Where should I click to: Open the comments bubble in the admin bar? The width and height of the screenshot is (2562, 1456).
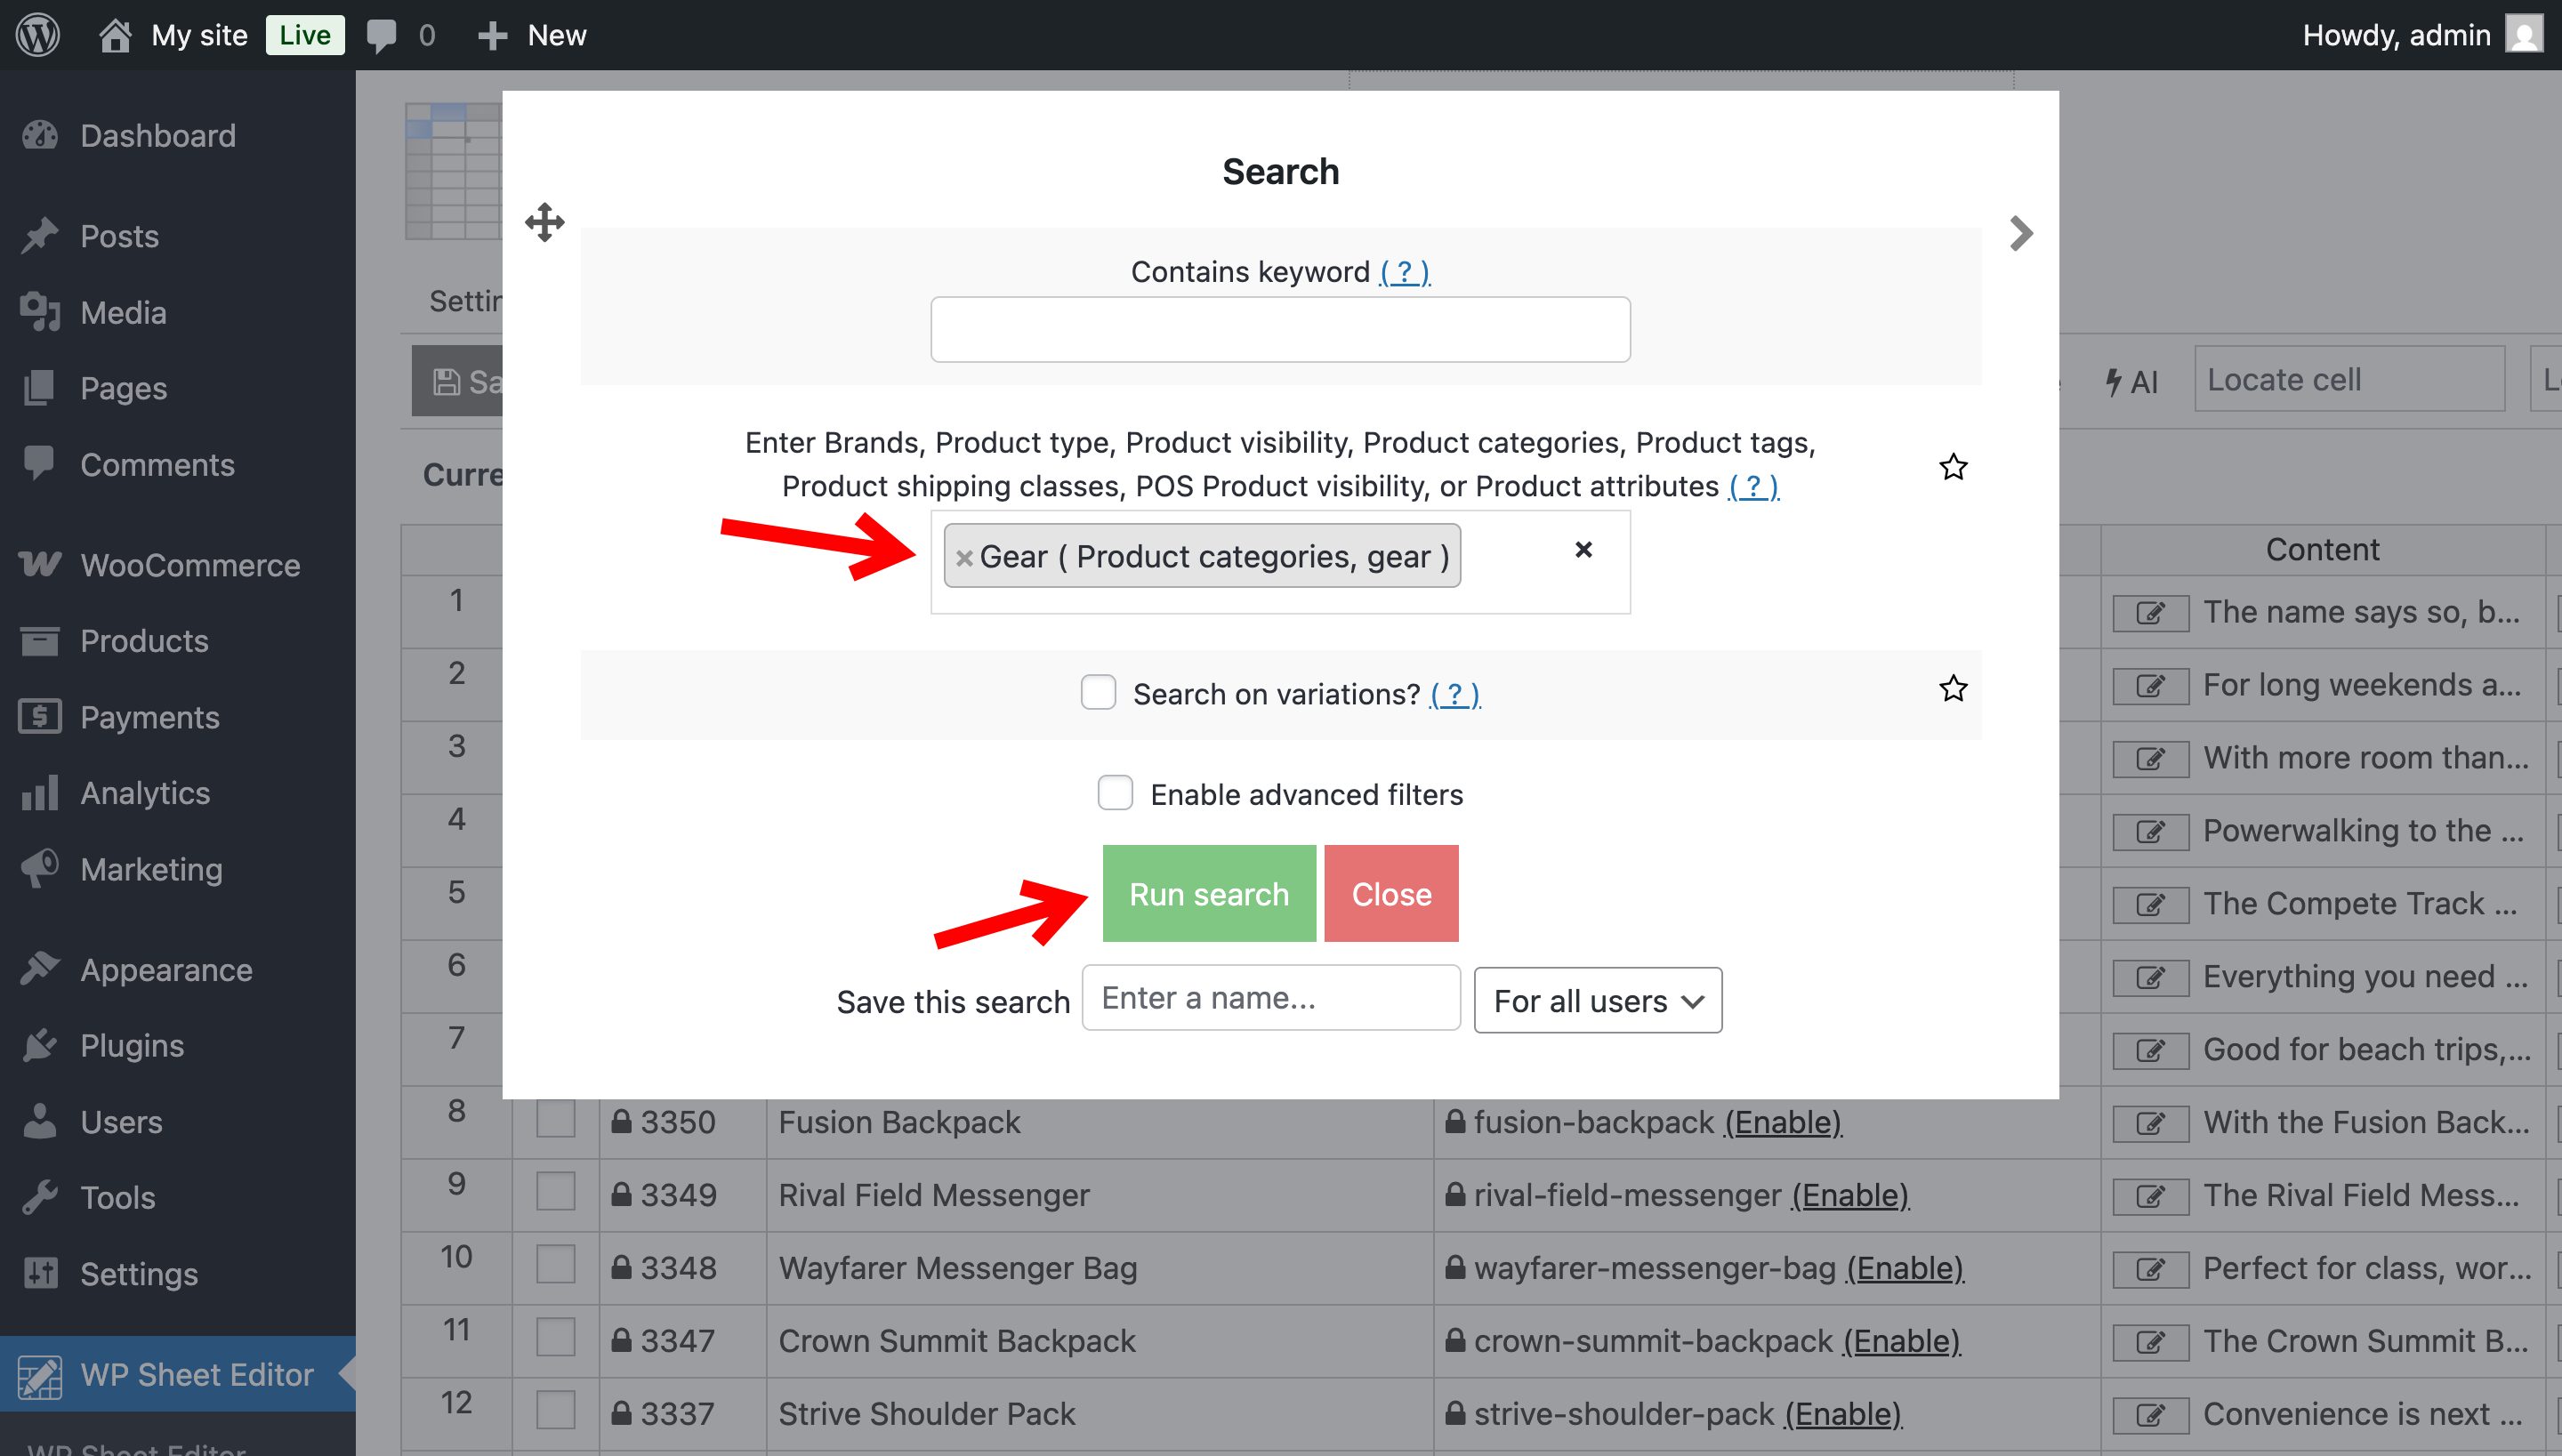(381, 35)
